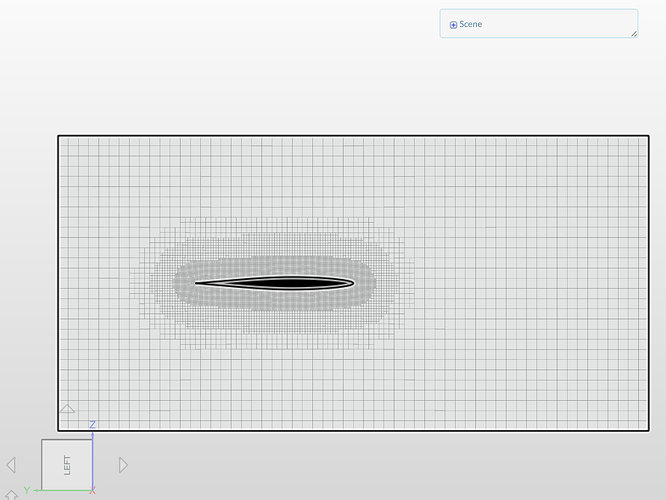This screenshot has width=666, height=500.
Task: Click the up arrow near orientation cube
Action: [11, 495]
